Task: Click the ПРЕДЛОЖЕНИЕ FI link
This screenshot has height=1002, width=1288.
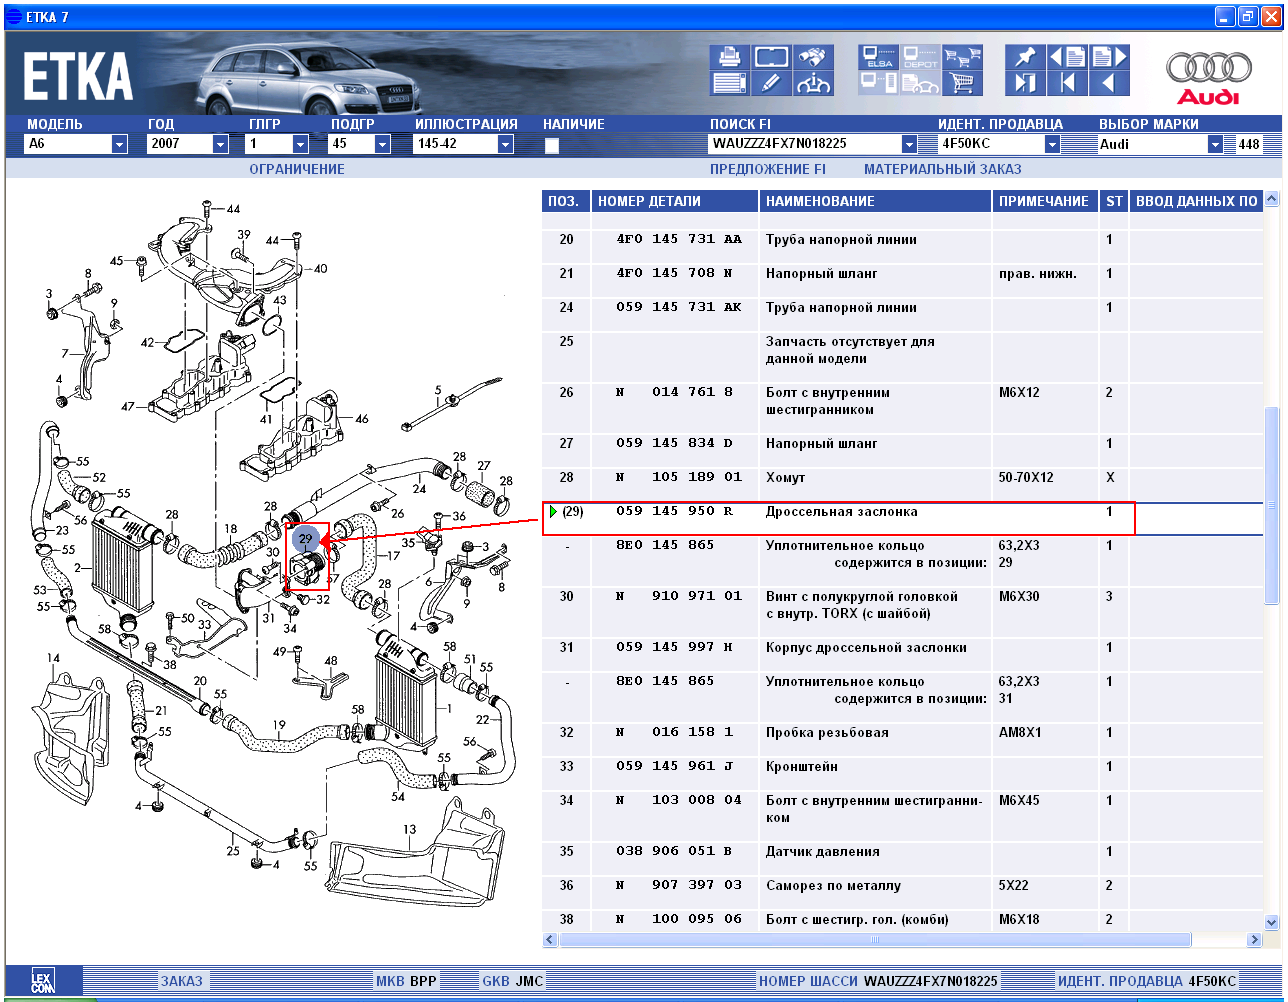Action: [x=768, y=169]
